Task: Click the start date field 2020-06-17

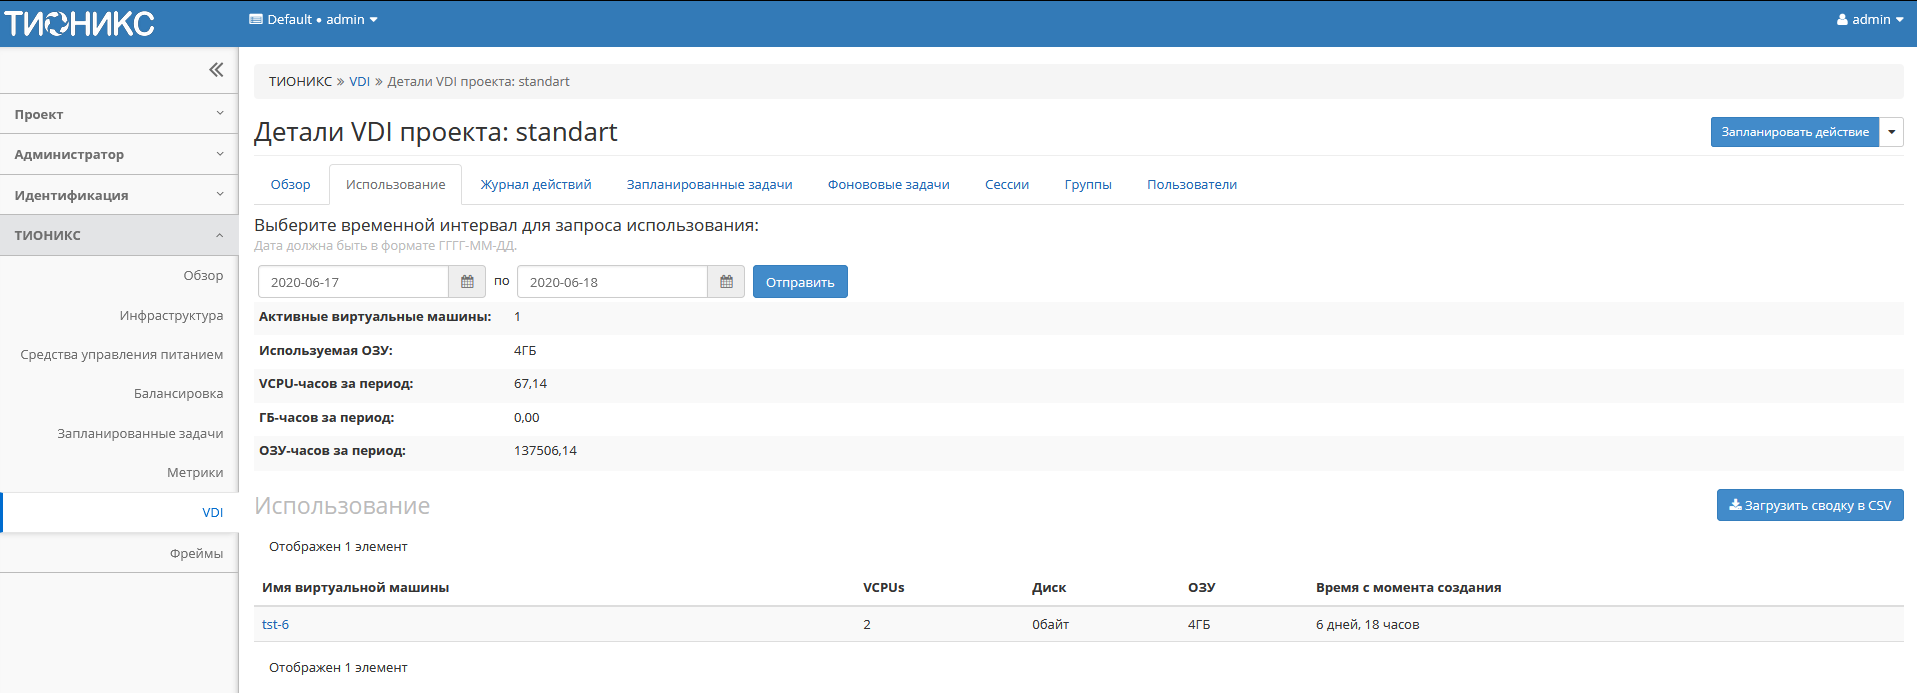Action: [x=353, y=282]
